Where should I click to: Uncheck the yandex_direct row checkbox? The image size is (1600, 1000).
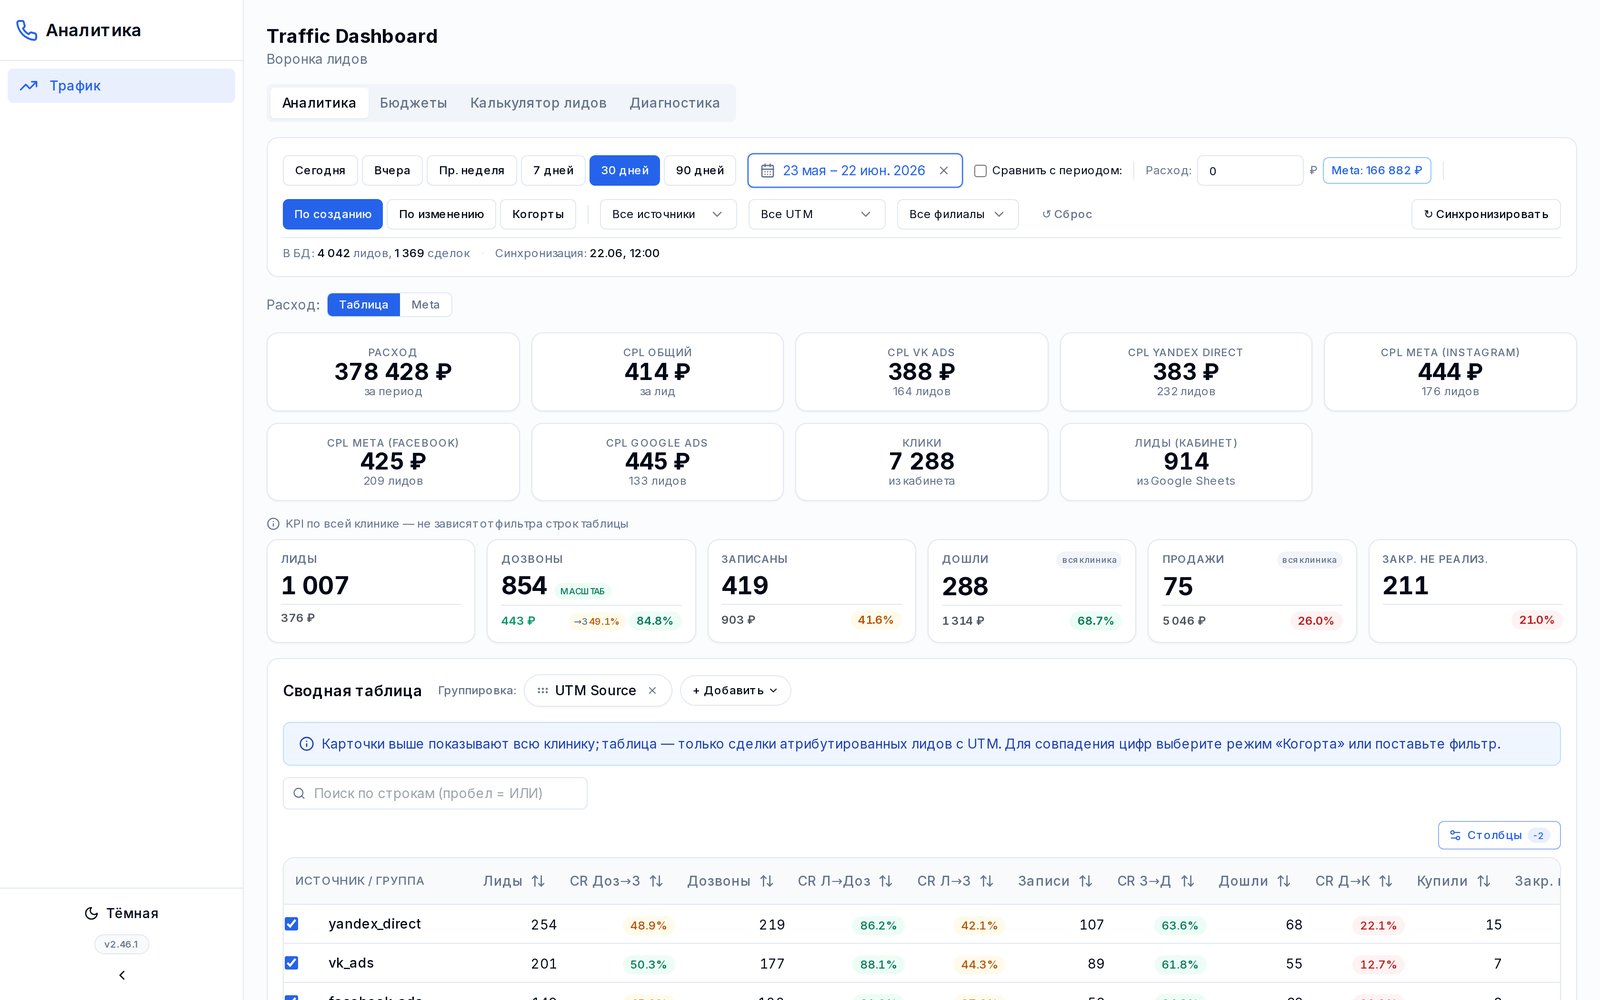292,924
